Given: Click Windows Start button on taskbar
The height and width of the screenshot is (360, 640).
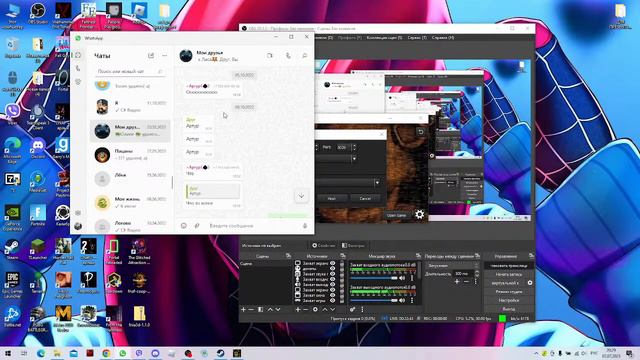Looking at the screenshot, I should [x=8, y=353].
